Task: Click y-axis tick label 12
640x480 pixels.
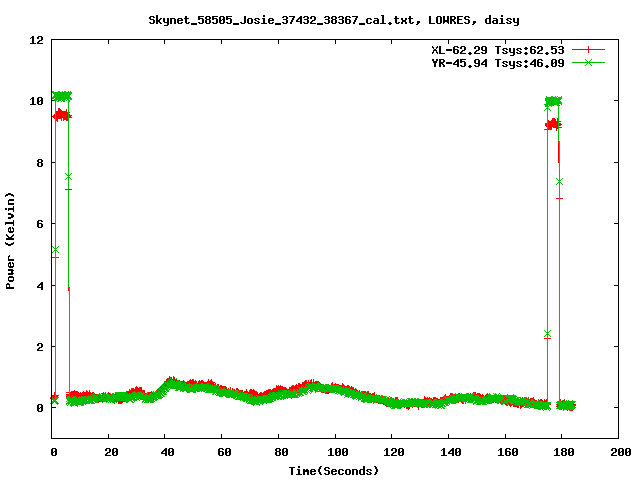Action: [36, 40]
